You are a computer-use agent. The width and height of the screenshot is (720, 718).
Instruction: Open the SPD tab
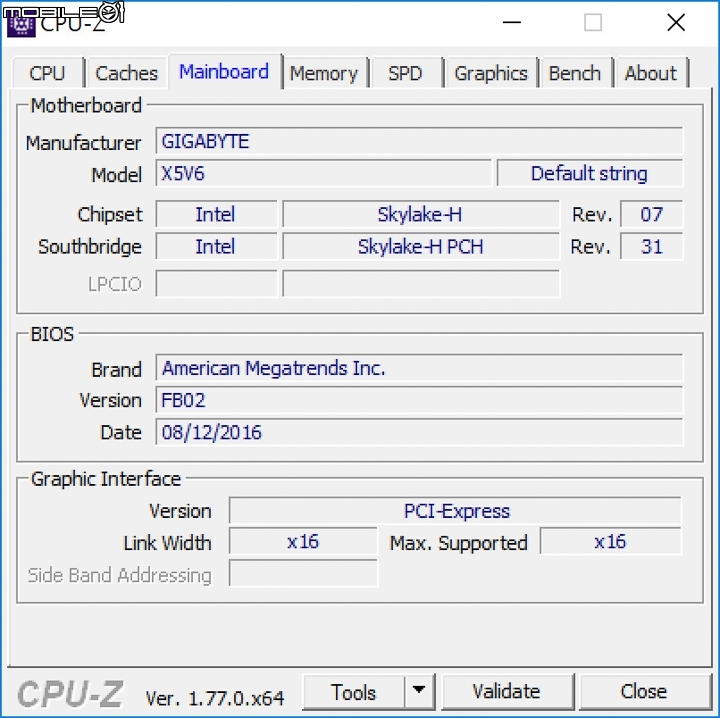(405, 73)
